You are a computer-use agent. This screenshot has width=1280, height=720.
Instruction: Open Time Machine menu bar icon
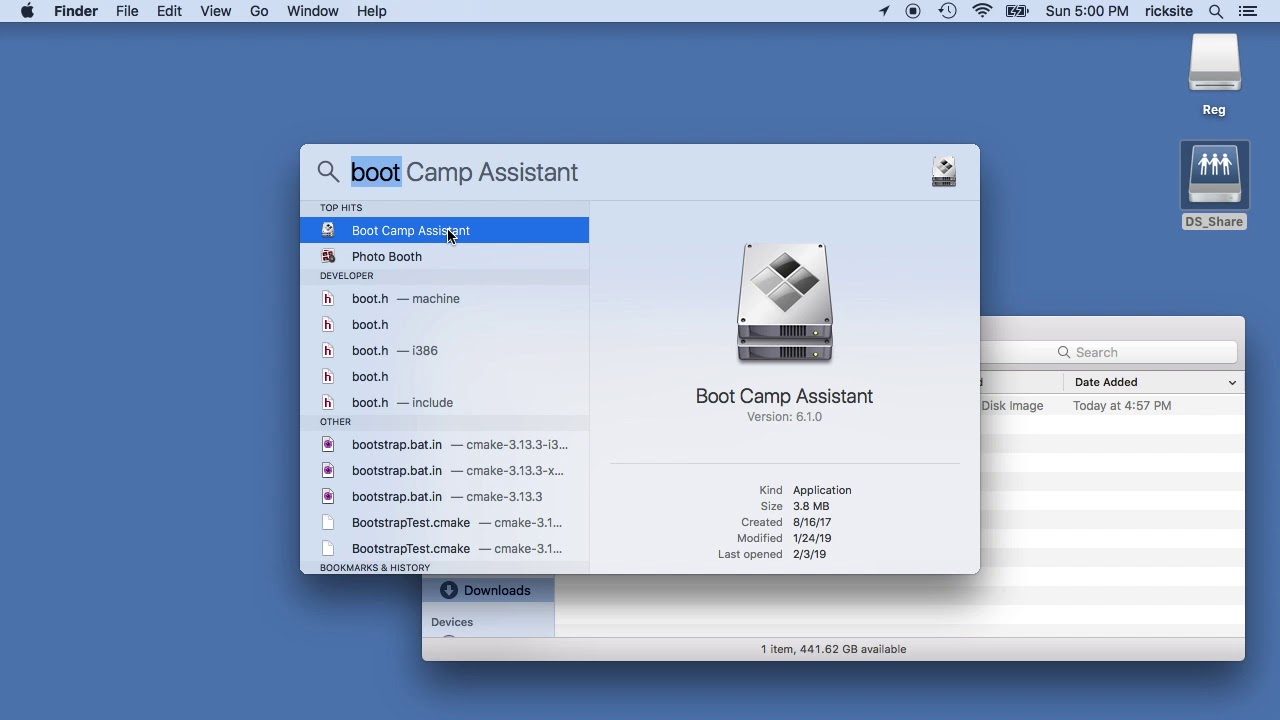pyautogui.click(x=947, y=11)
